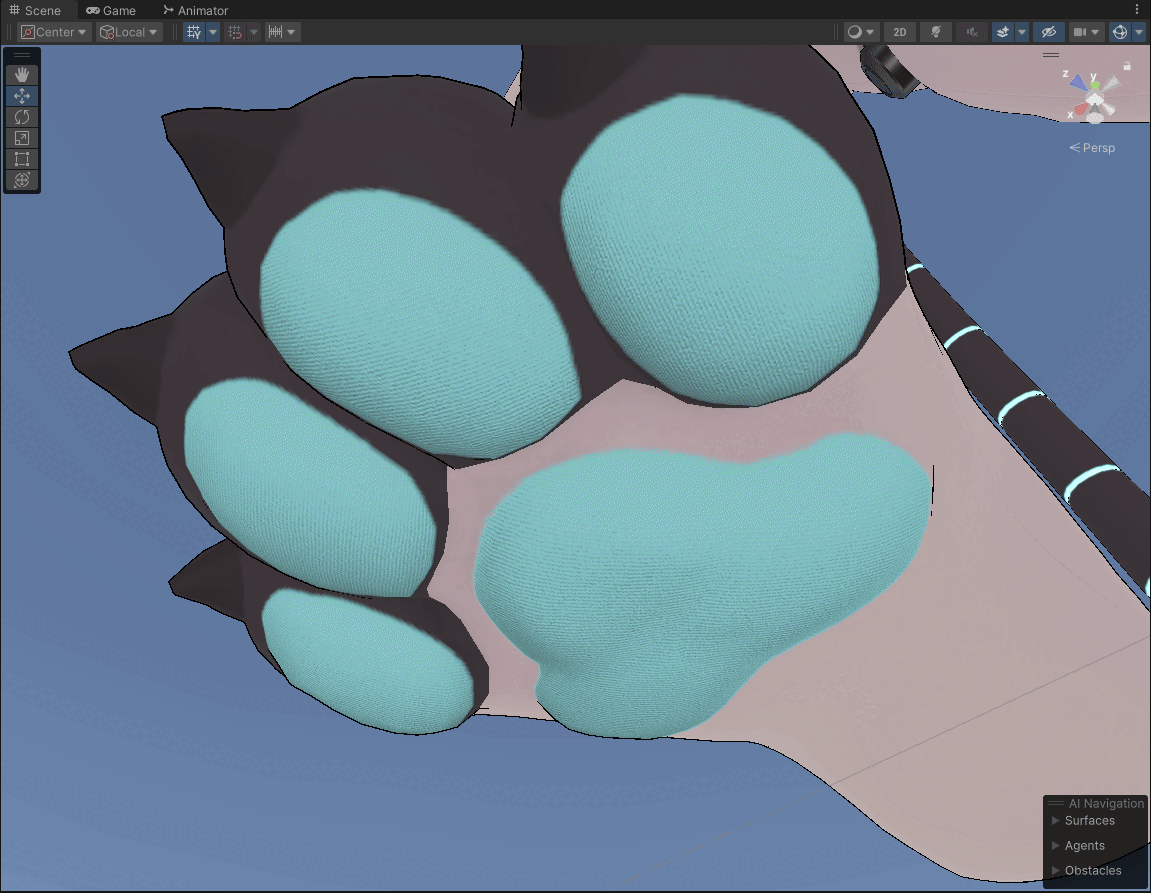Select the Rect transform tool
The image size is (1151, 893).
tap(22, 159)
